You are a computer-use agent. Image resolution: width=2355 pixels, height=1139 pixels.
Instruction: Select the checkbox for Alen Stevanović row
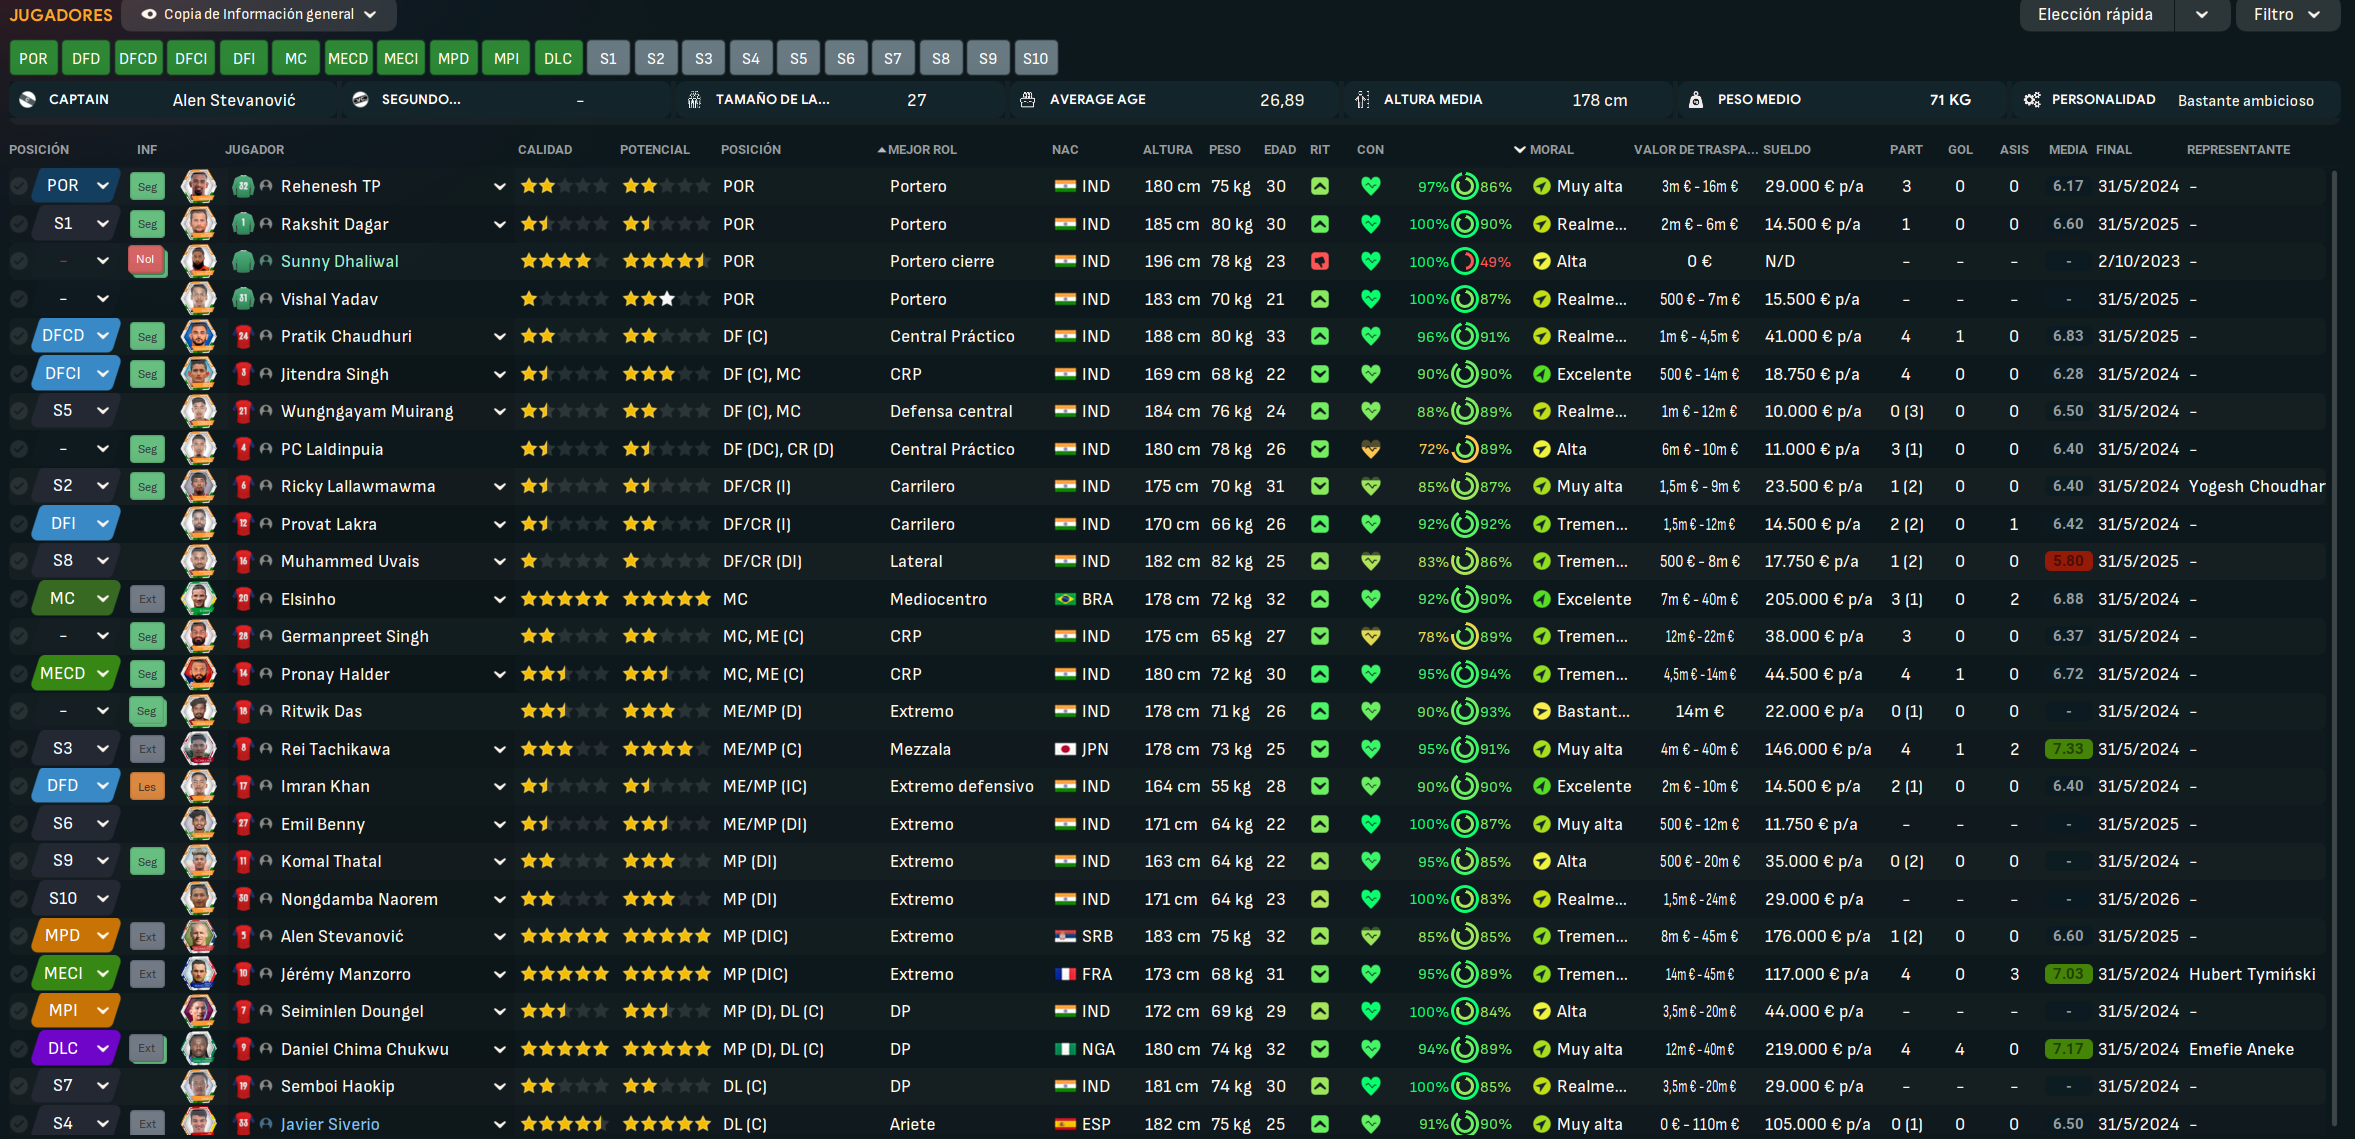(x=19, y=937)
